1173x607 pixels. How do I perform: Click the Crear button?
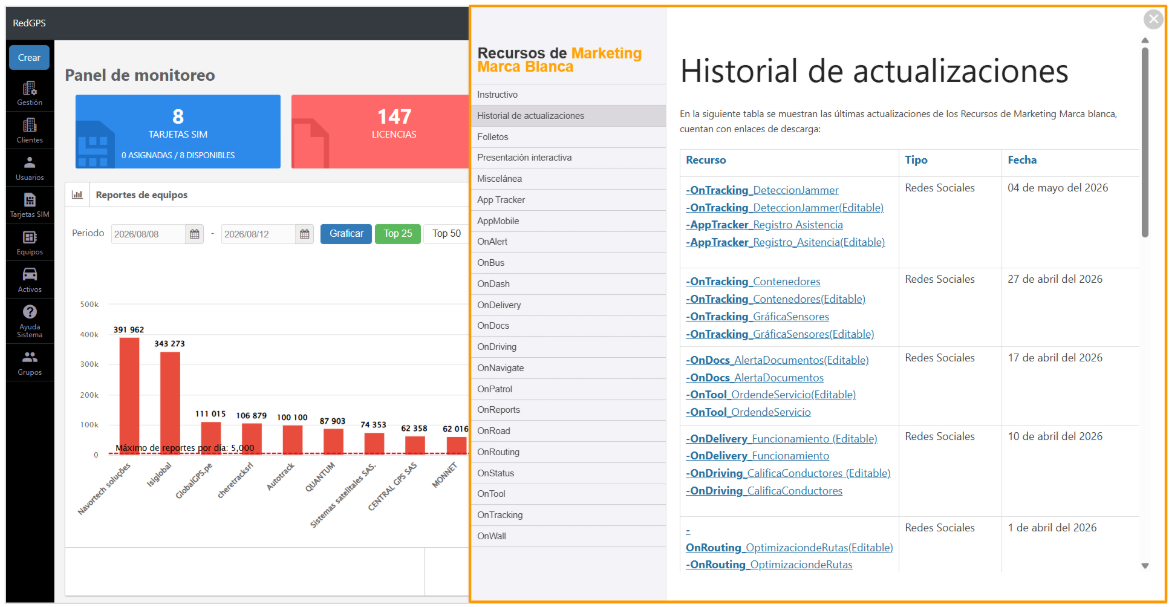click(29, 58)
